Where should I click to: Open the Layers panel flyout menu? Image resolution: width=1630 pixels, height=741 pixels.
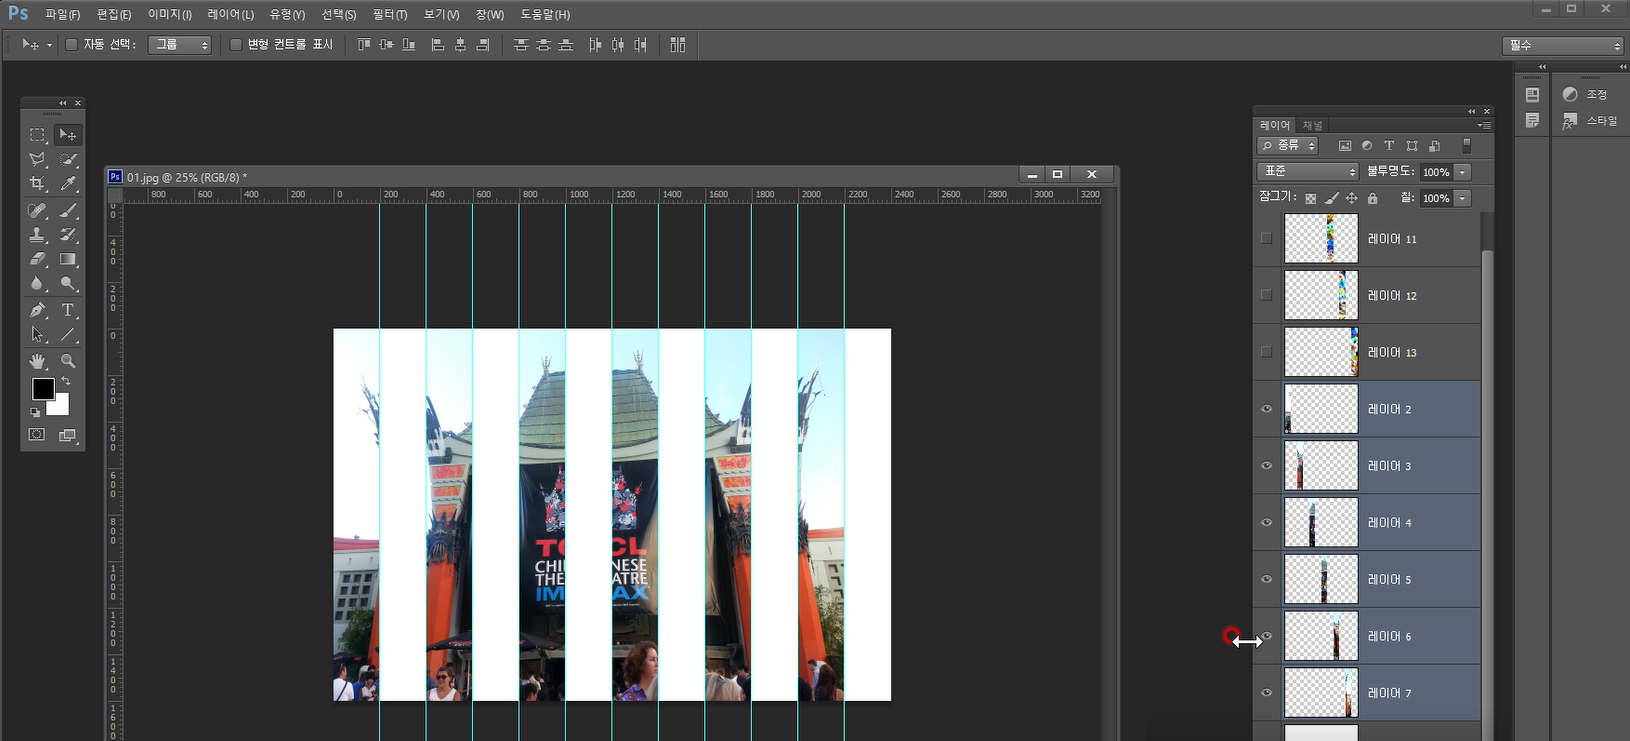pyautogui.click(x=1484, y=126)
